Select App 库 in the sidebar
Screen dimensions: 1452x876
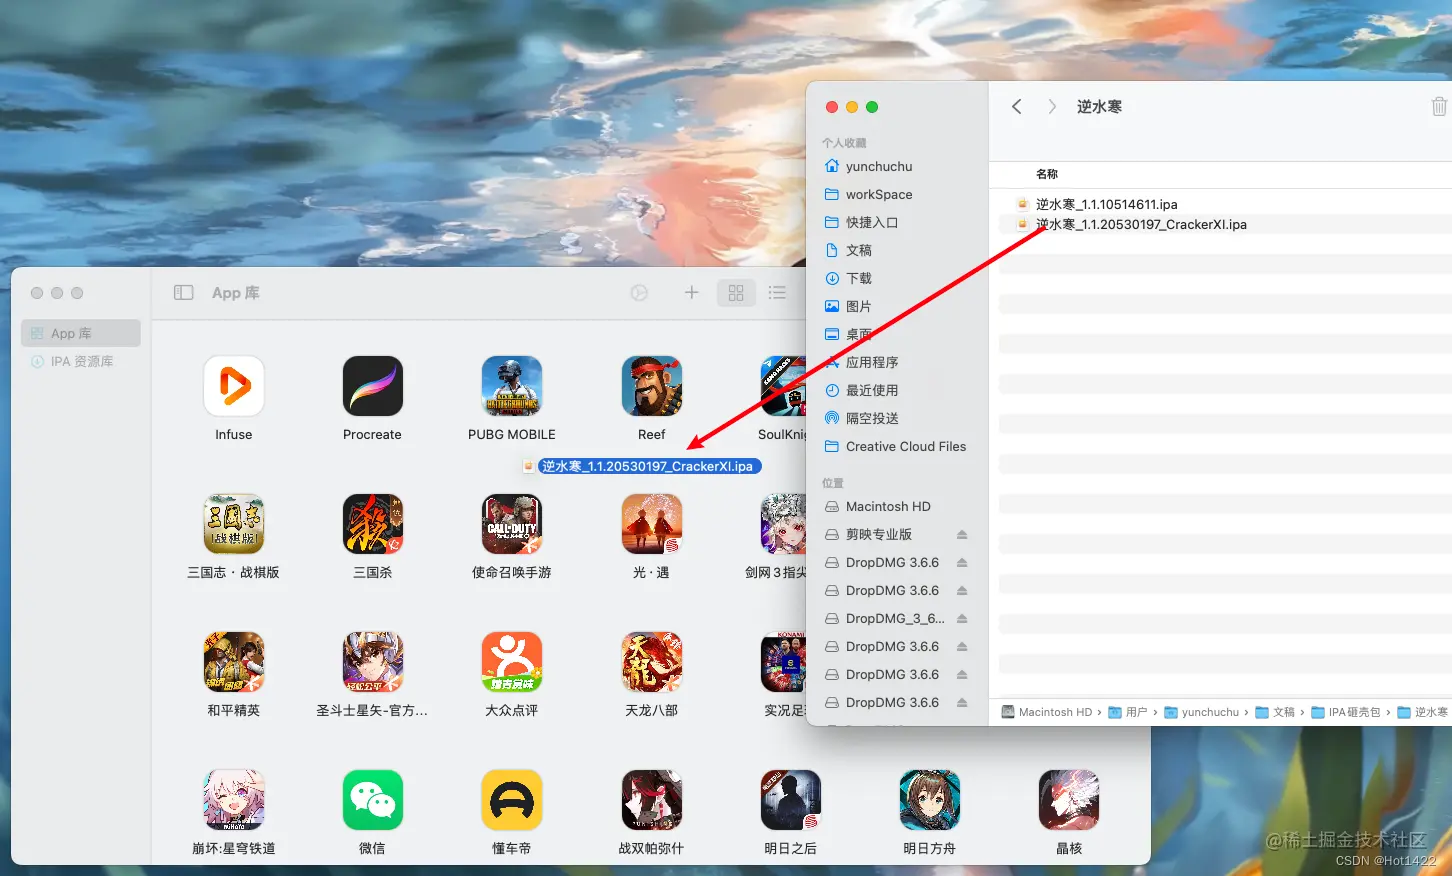(81, 333)
